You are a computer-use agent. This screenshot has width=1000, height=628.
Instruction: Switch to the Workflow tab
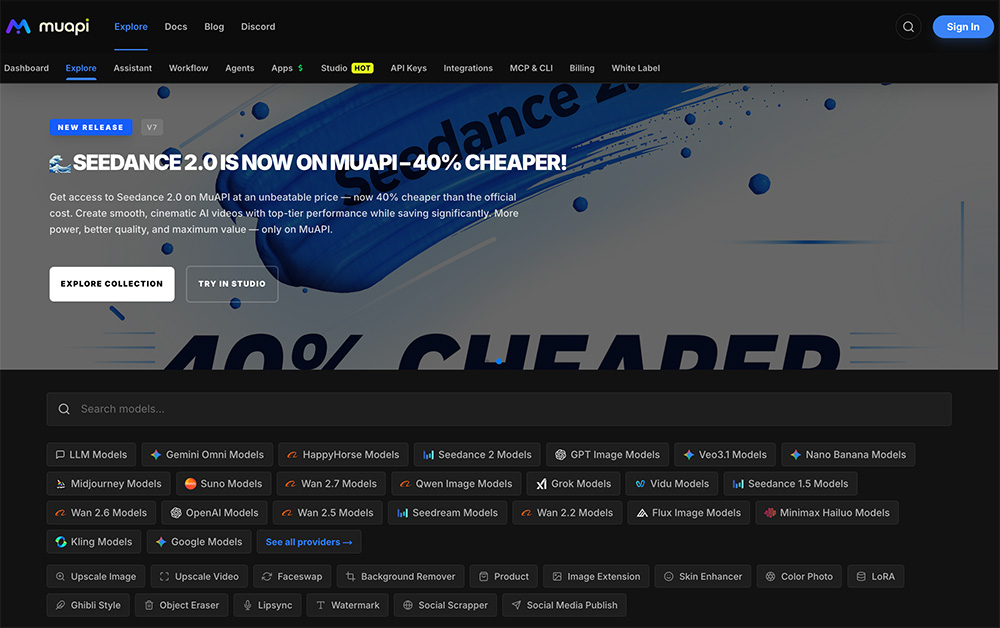tap(188, 68)
